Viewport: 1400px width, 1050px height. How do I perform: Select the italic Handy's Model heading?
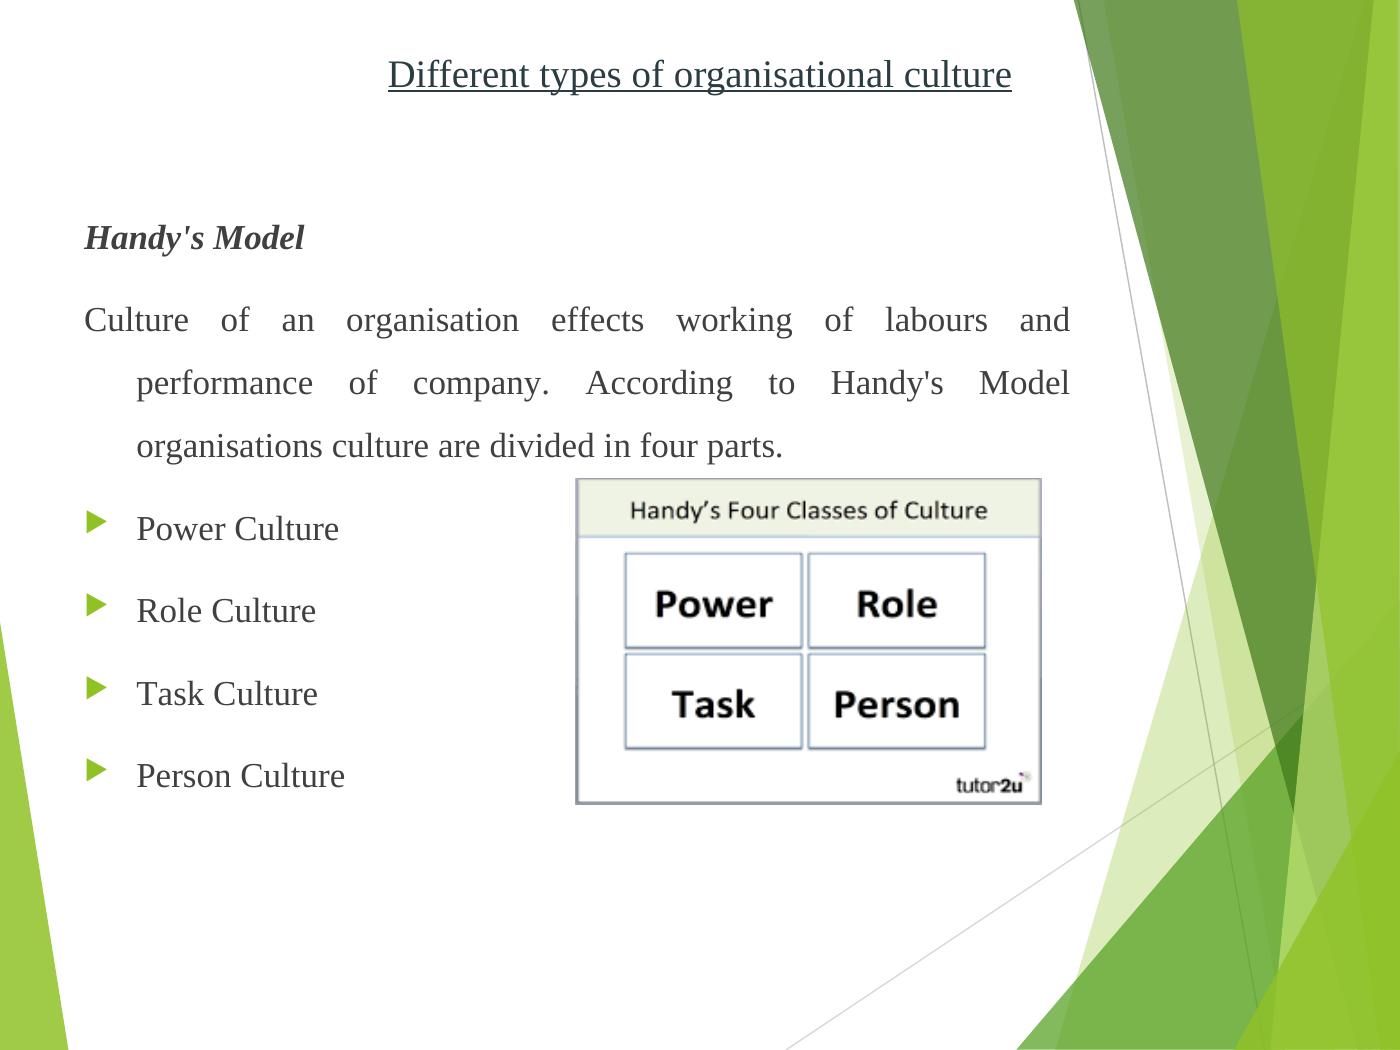(194, 238)
